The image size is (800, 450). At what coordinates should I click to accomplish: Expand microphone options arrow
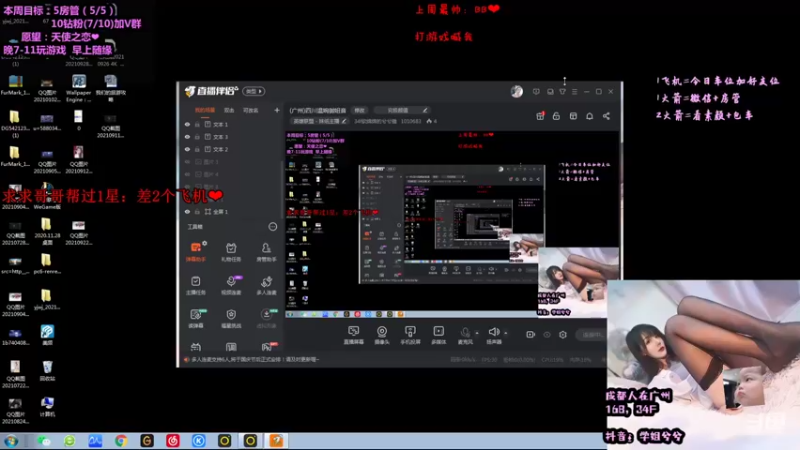(x=477, y=333)
